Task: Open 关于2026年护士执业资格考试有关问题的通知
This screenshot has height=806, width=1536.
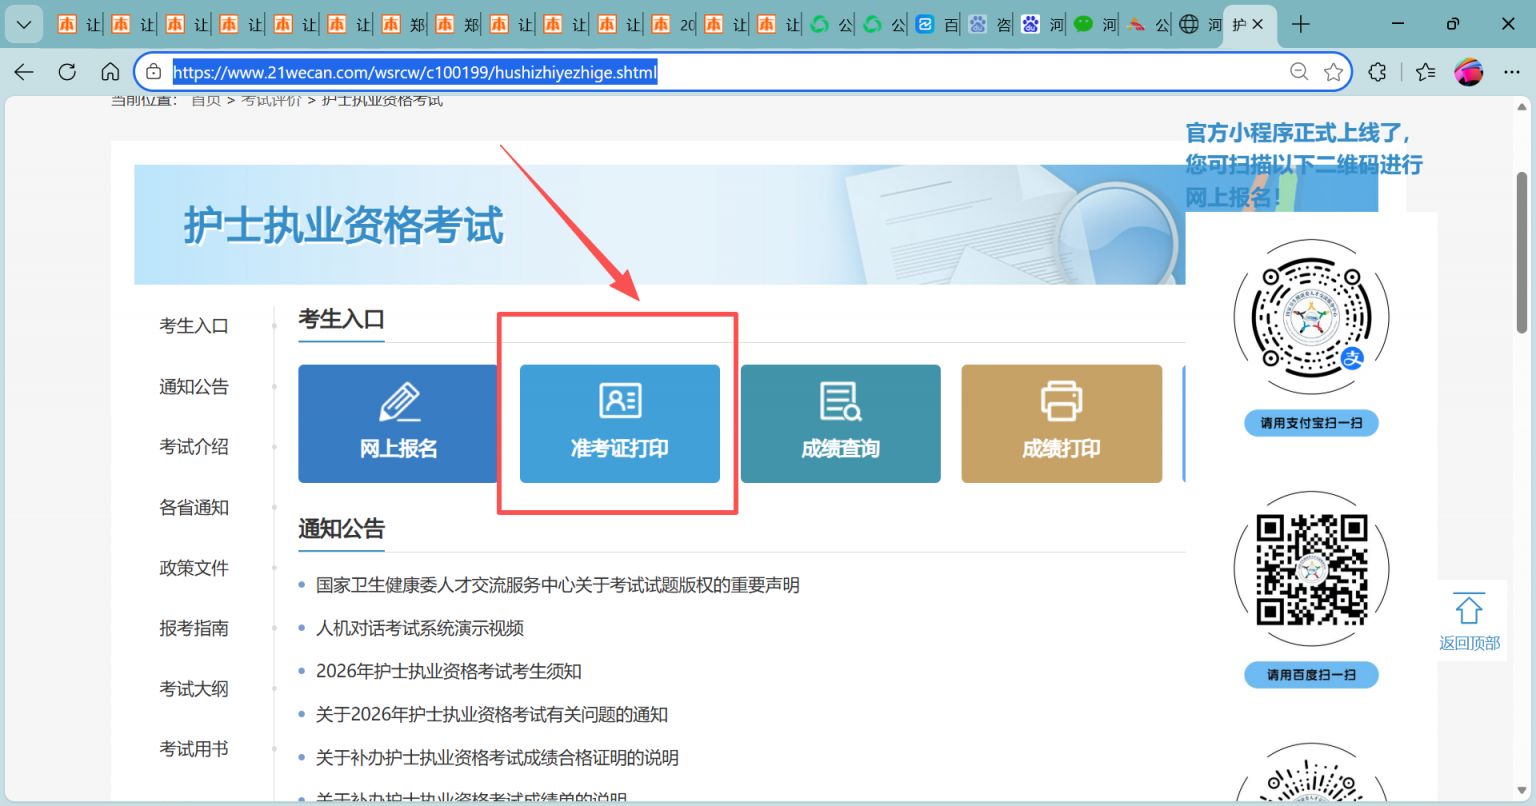Action: [x=492, y=715]
